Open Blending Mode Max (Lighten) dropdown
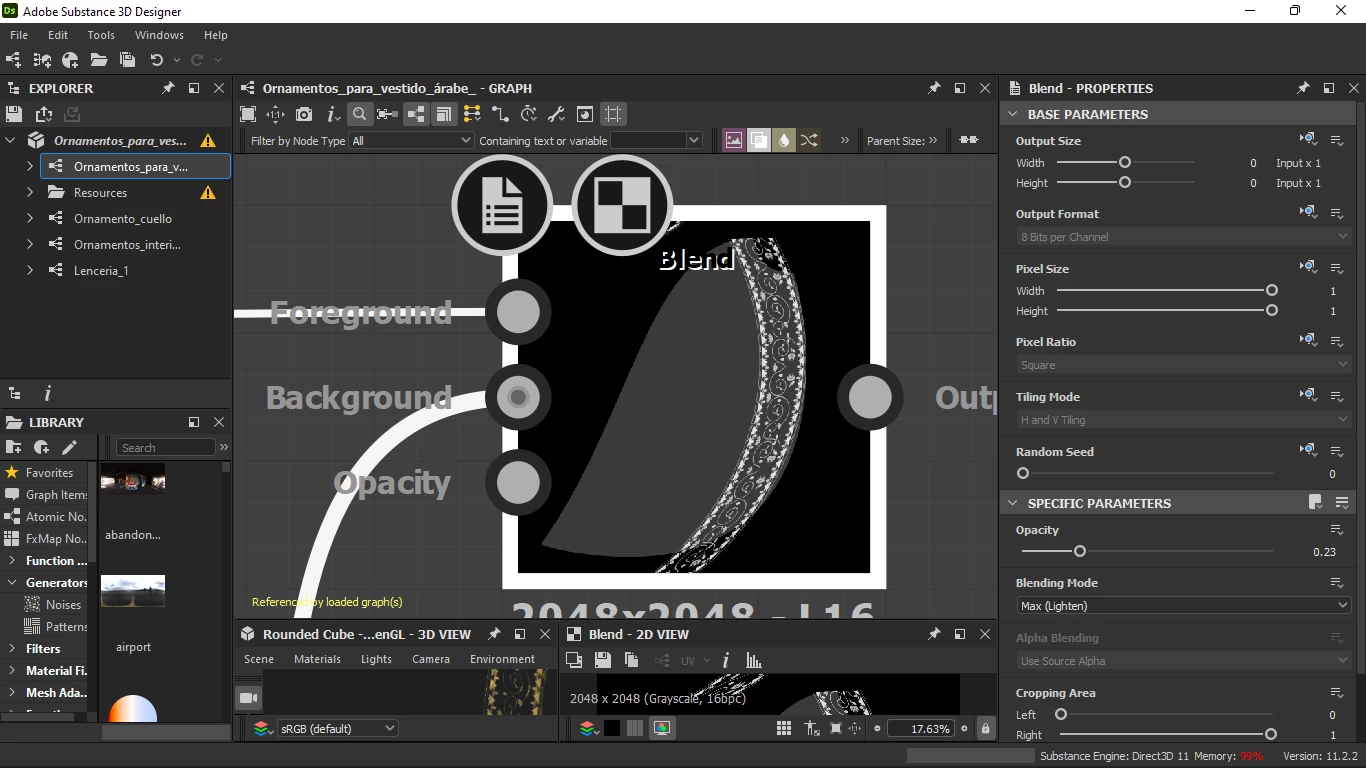The height and width of the screenshot is (768, 1366). coord(1183,605)
